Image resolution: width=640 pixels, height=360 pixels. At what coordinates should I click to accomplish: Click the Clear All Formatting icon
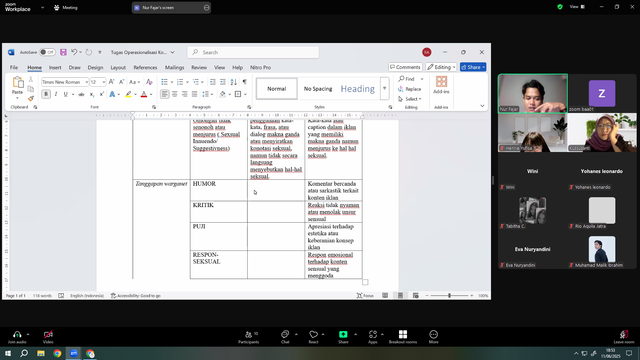coord(149,82)
